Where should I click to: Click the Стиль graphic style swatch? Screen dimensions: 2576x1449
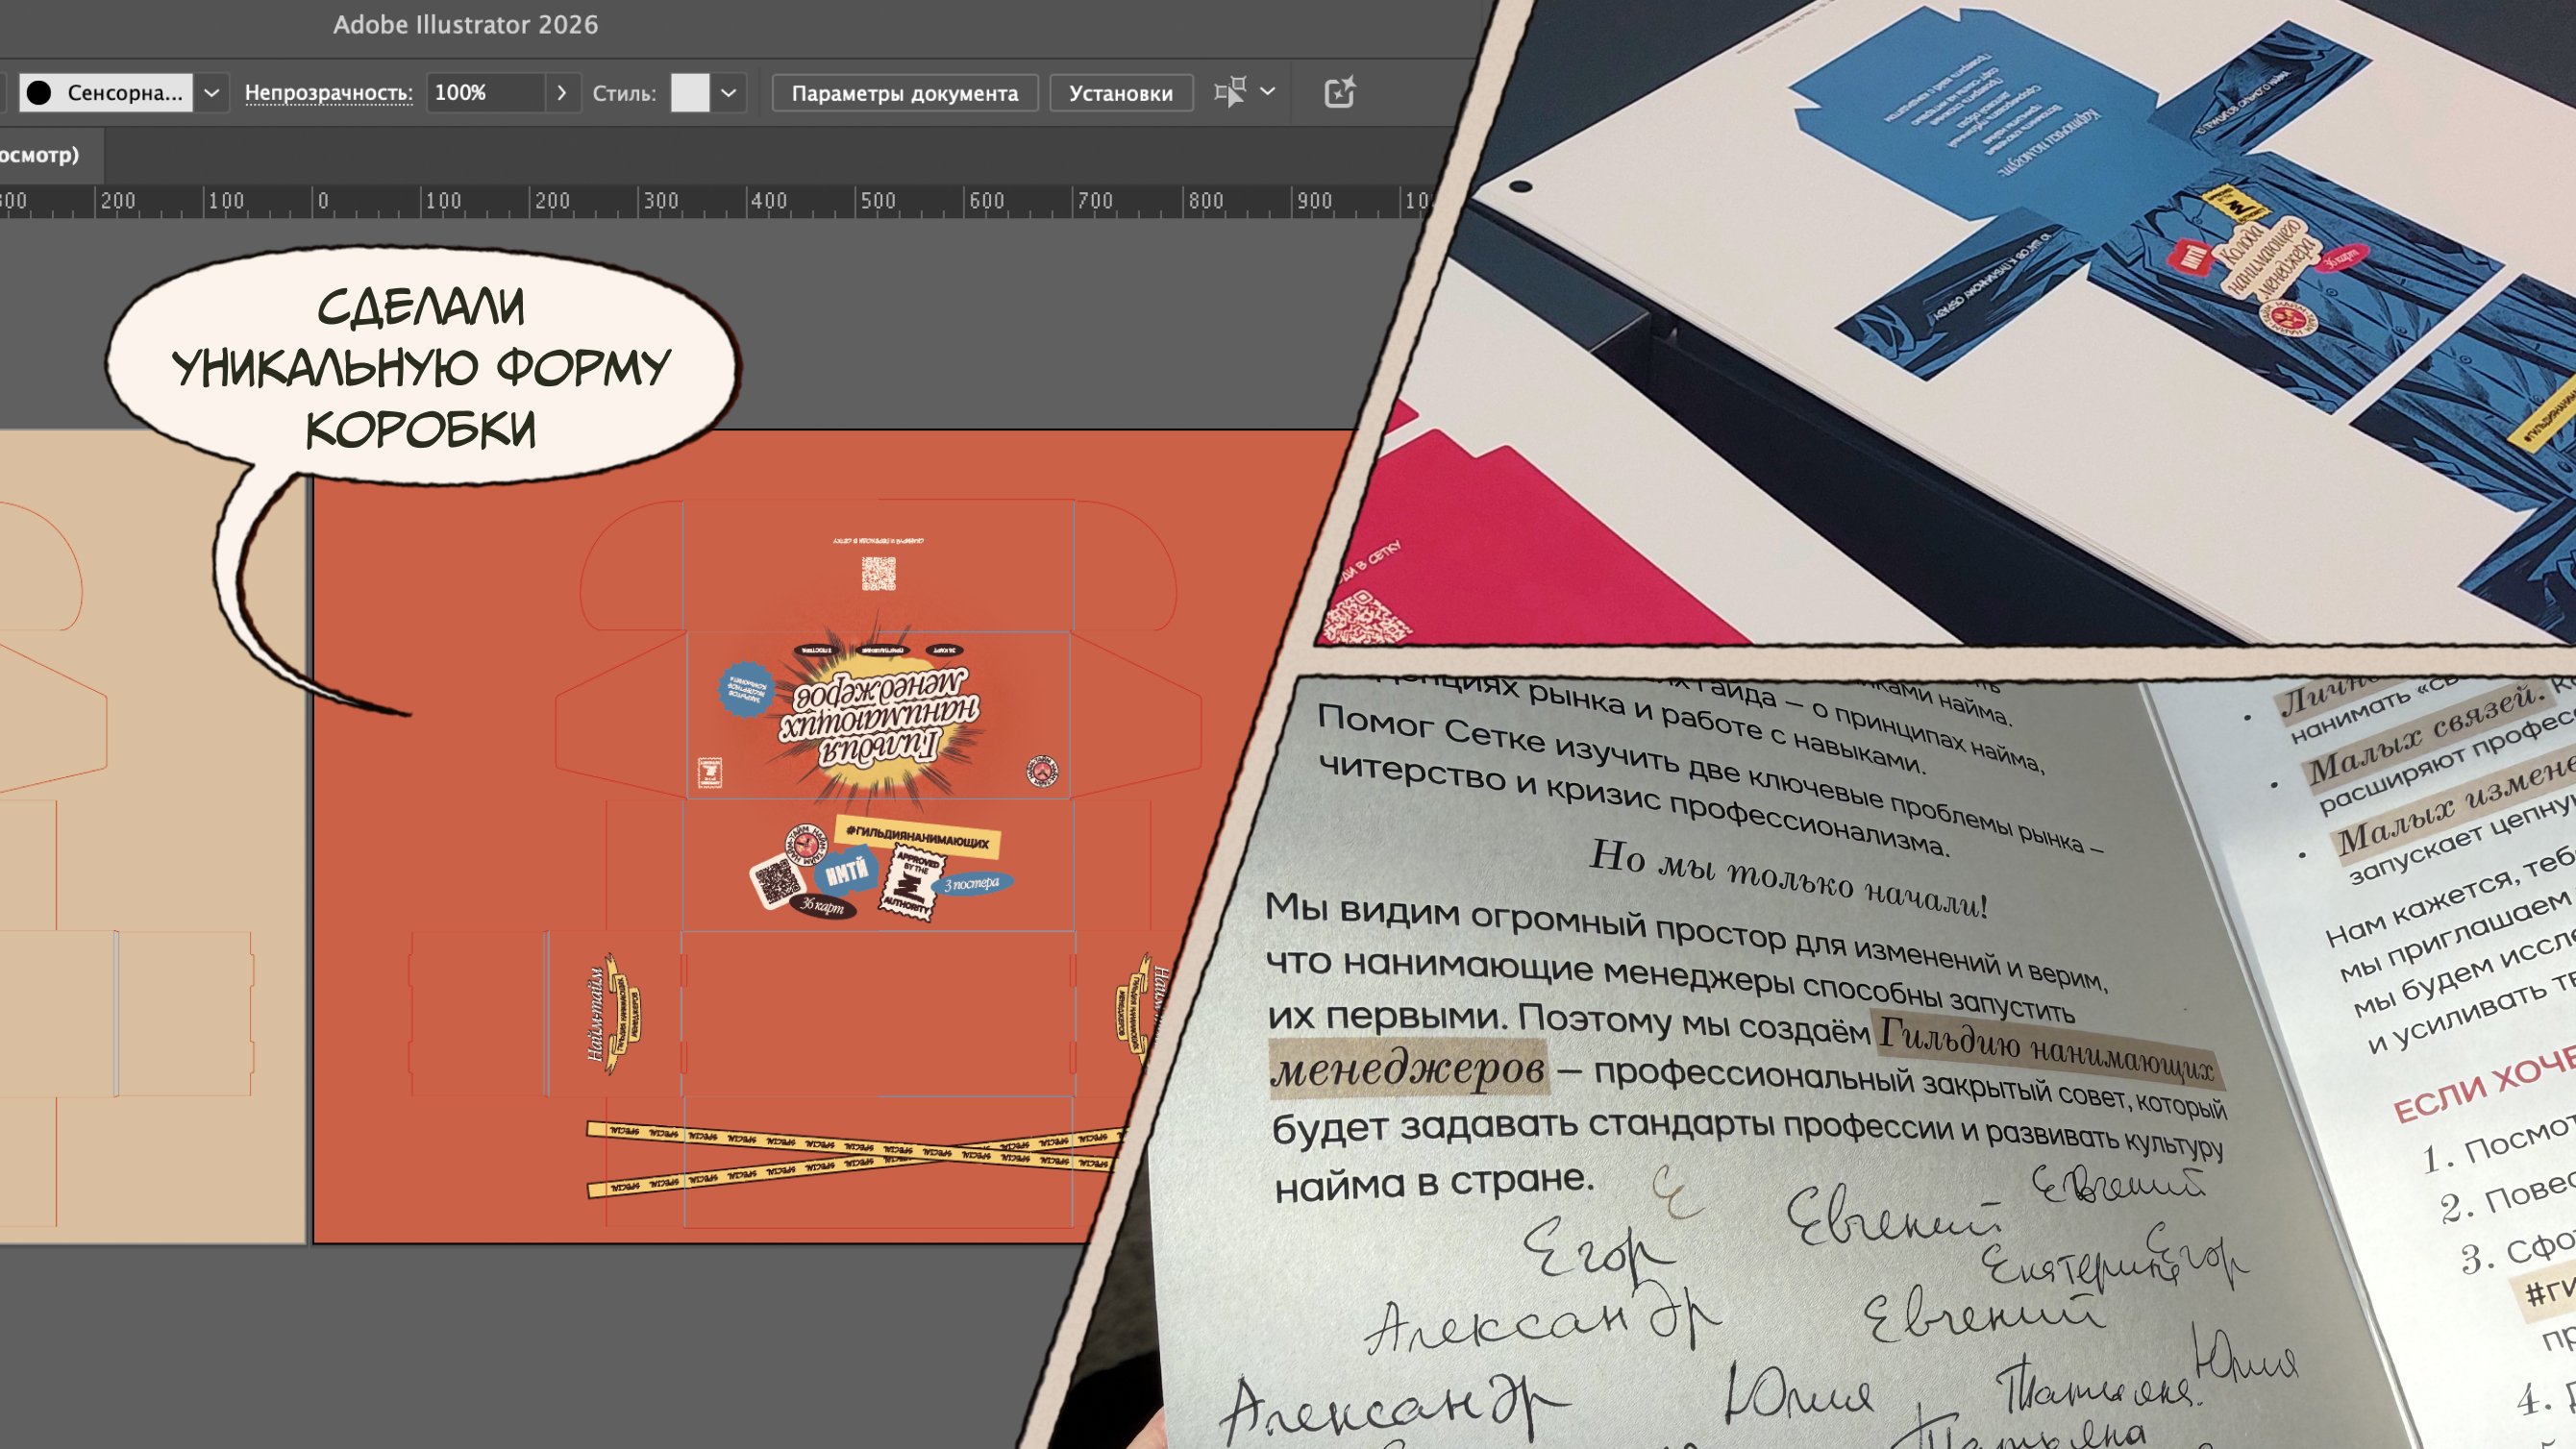(689, 92)
